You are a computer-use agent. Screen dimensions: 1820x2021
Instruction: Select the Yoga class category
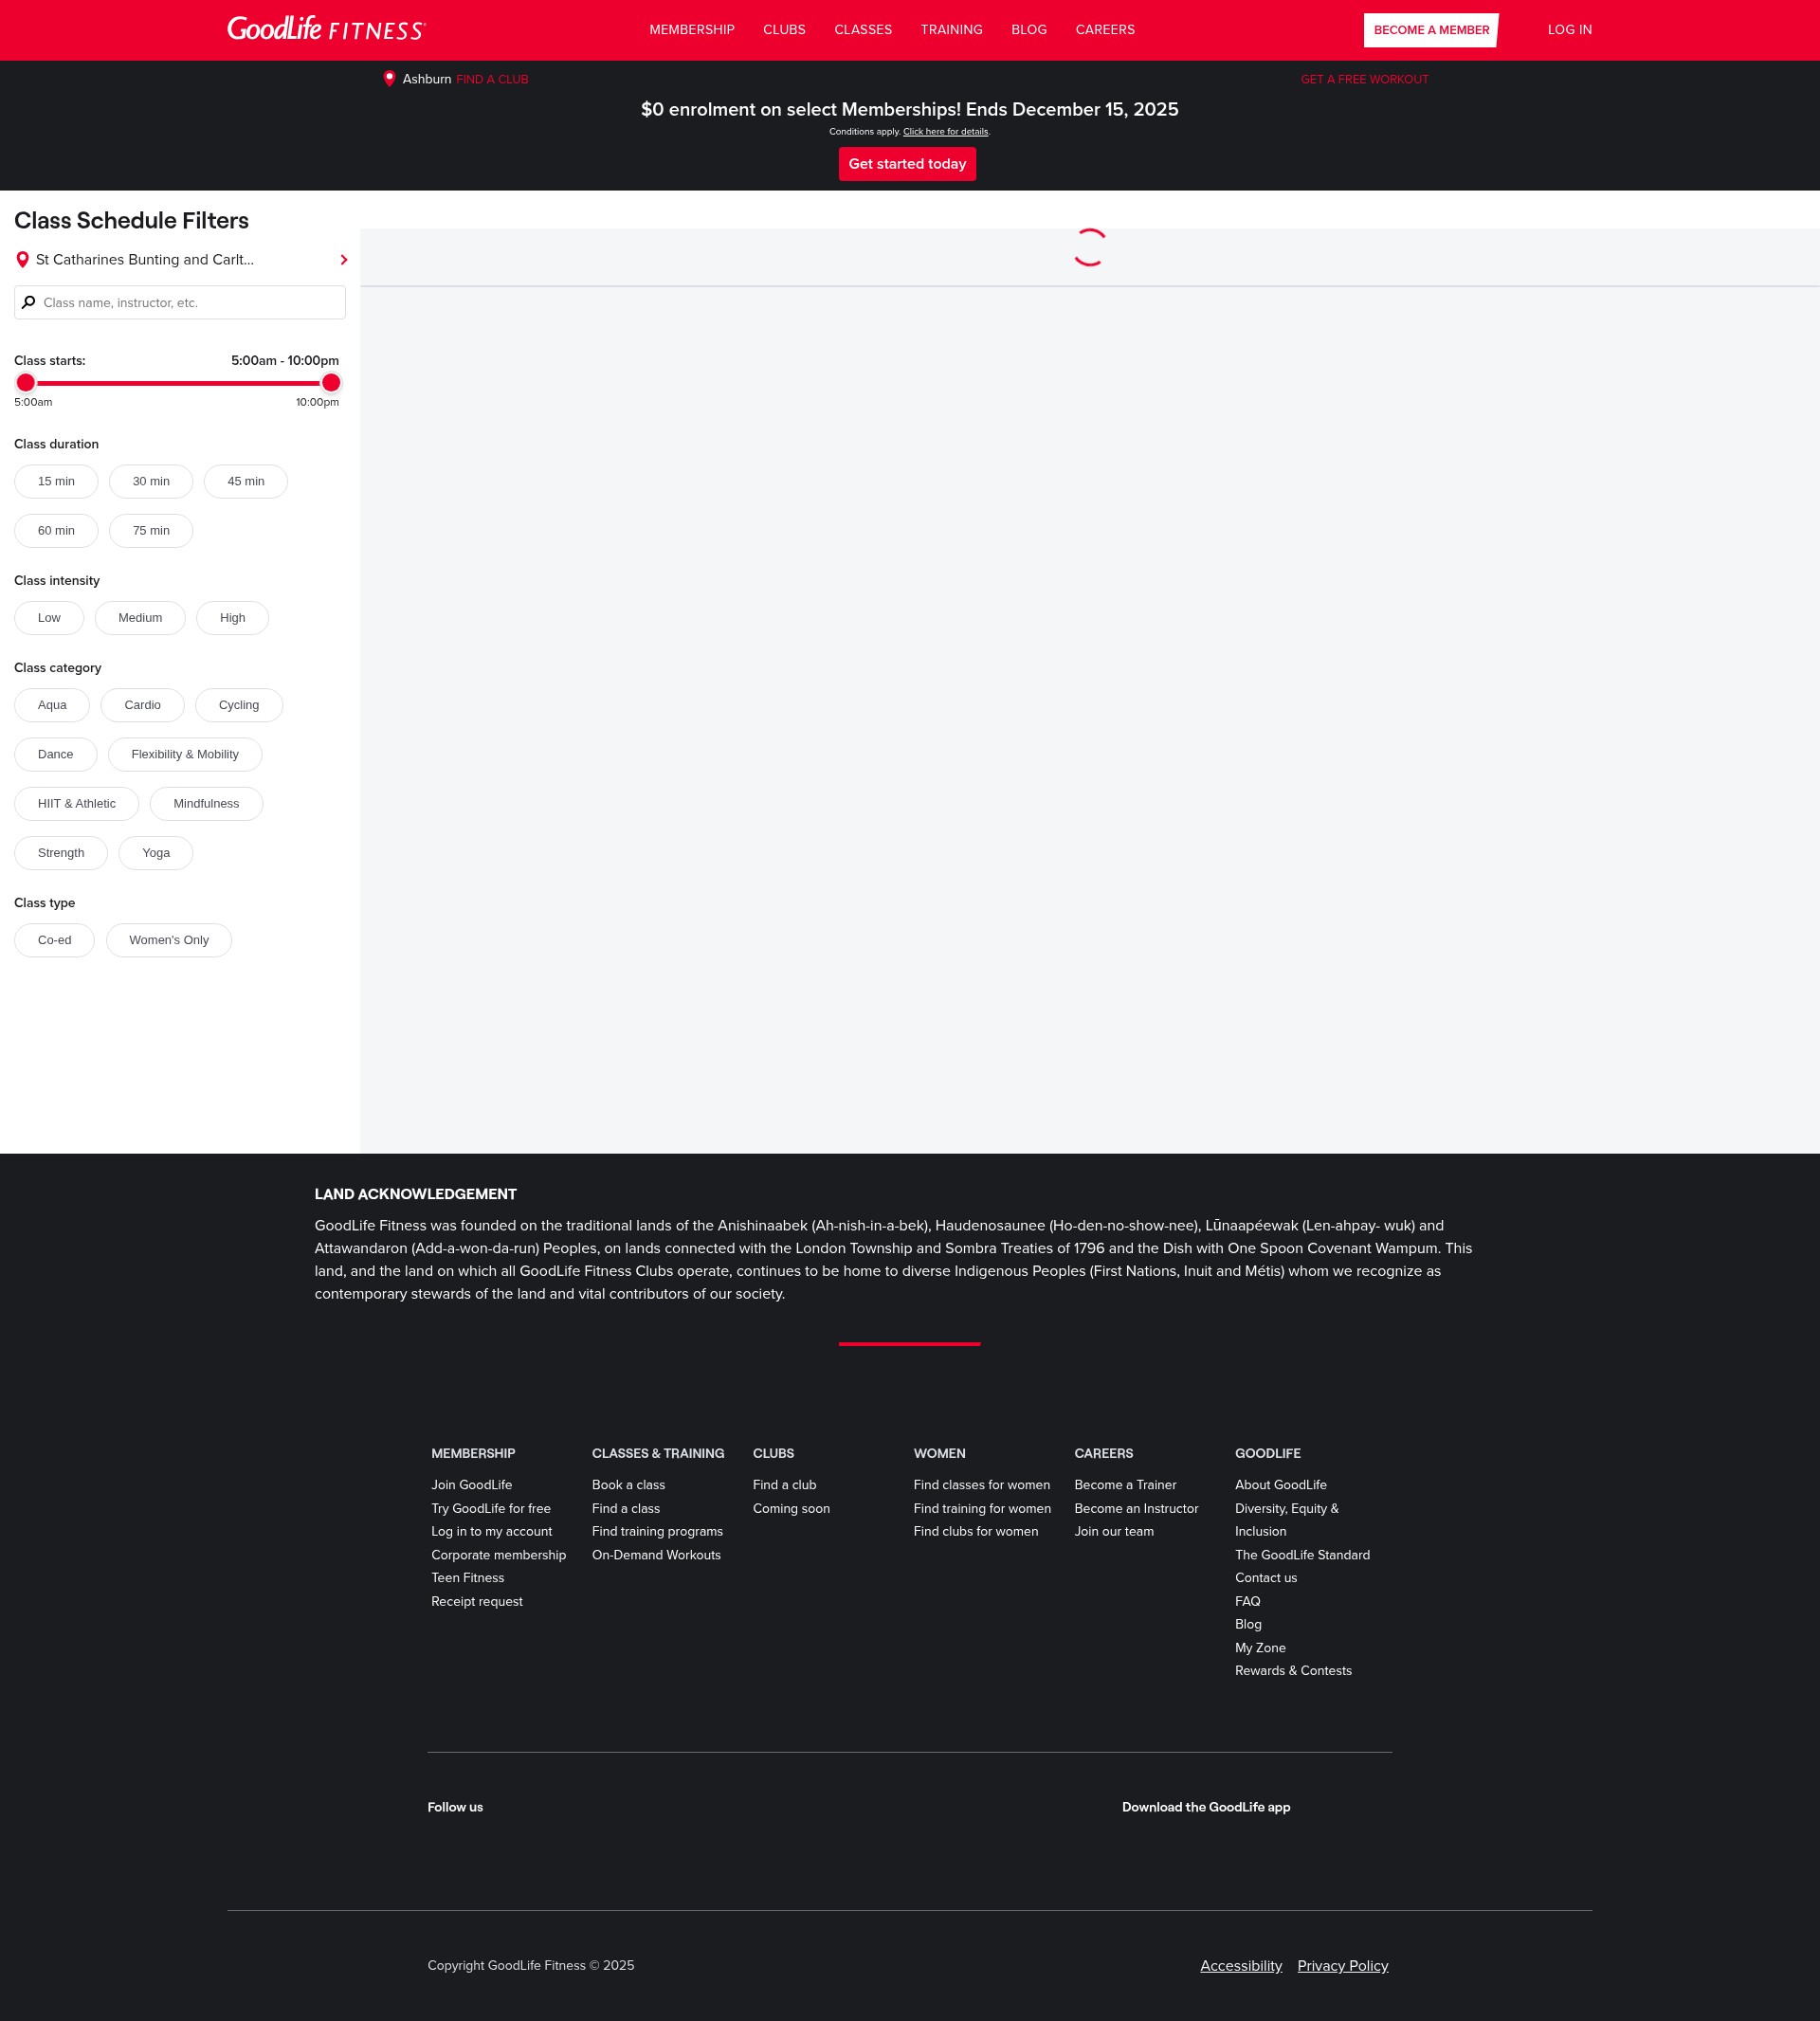[156, 853]
